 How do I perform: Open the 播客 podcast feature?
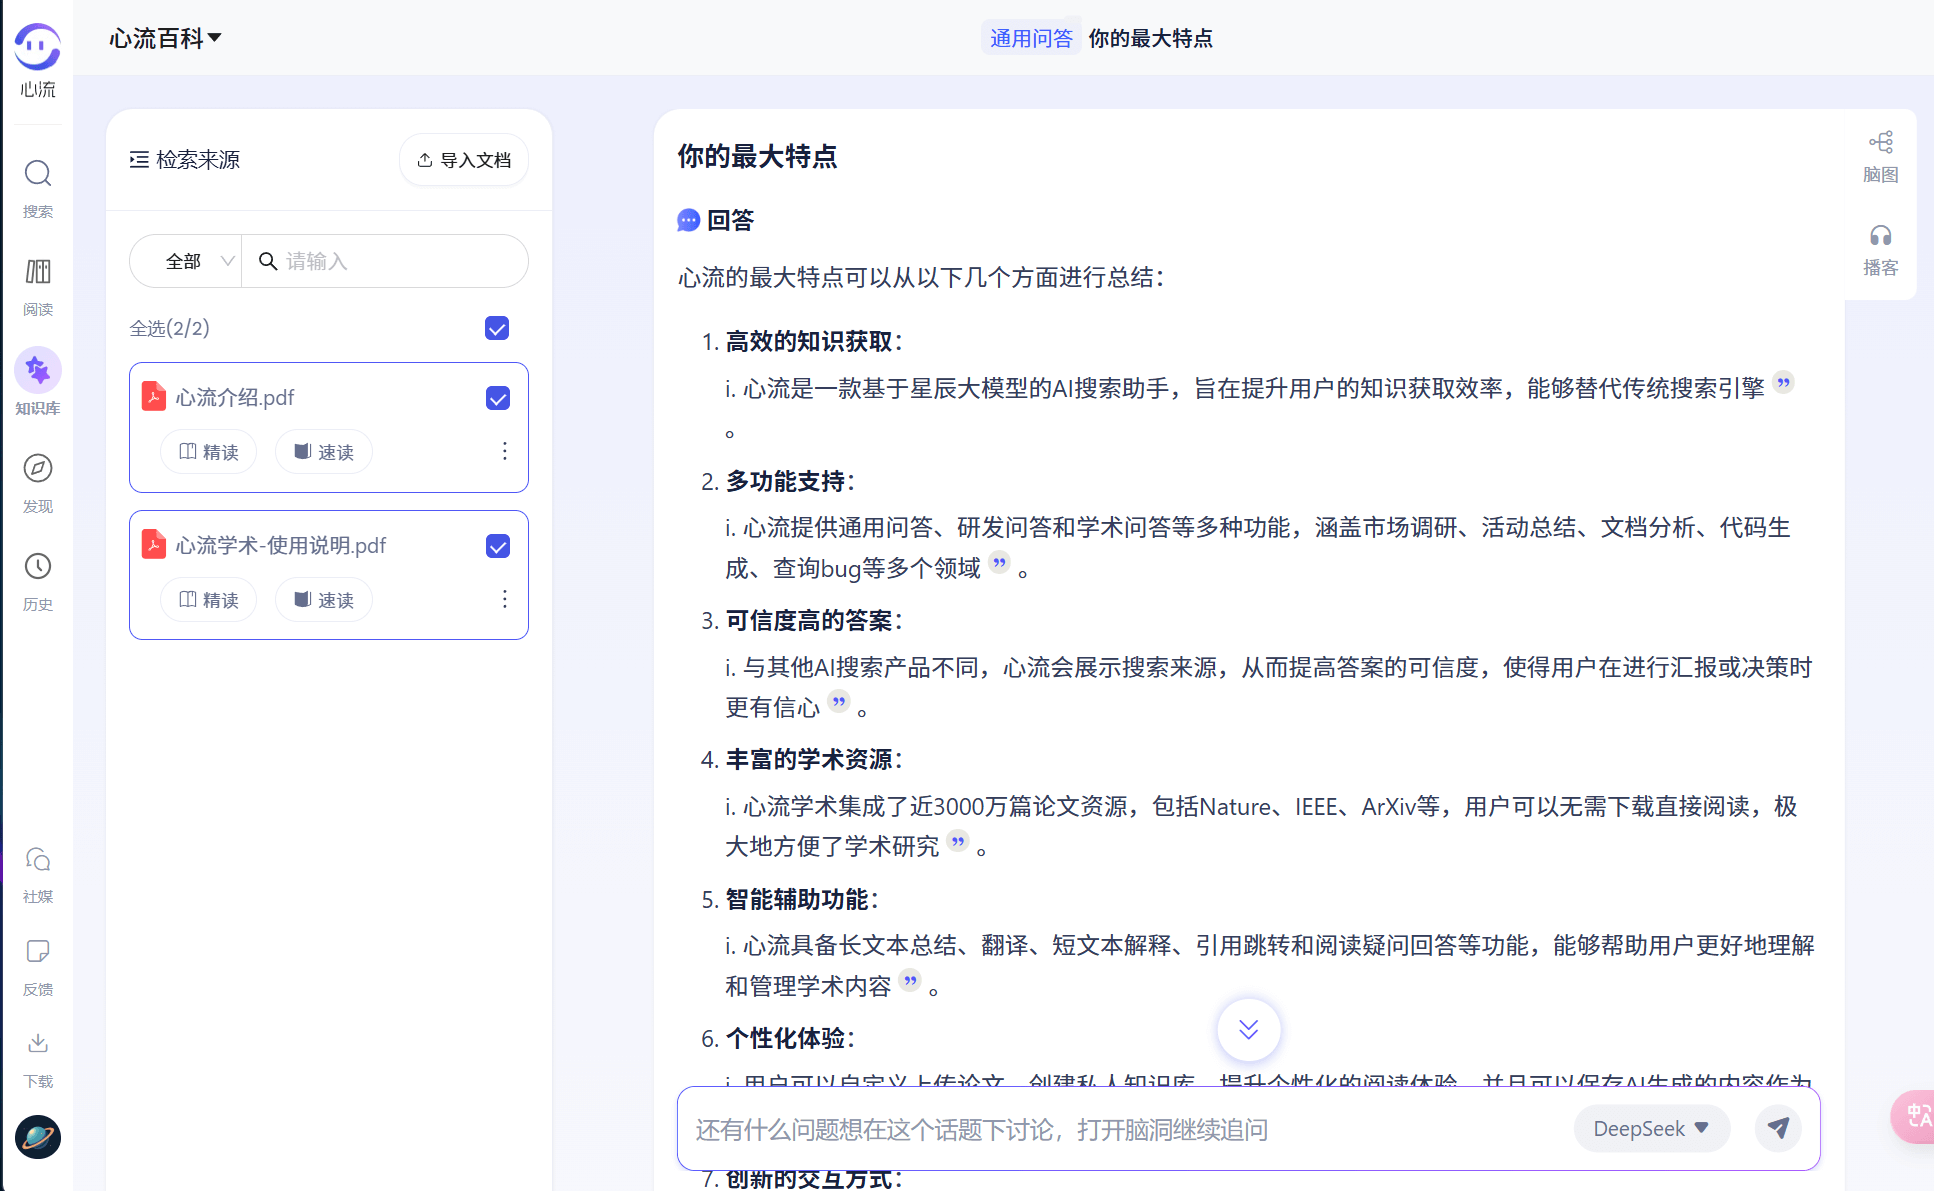pyautogui.click(x=1881, y=248)
